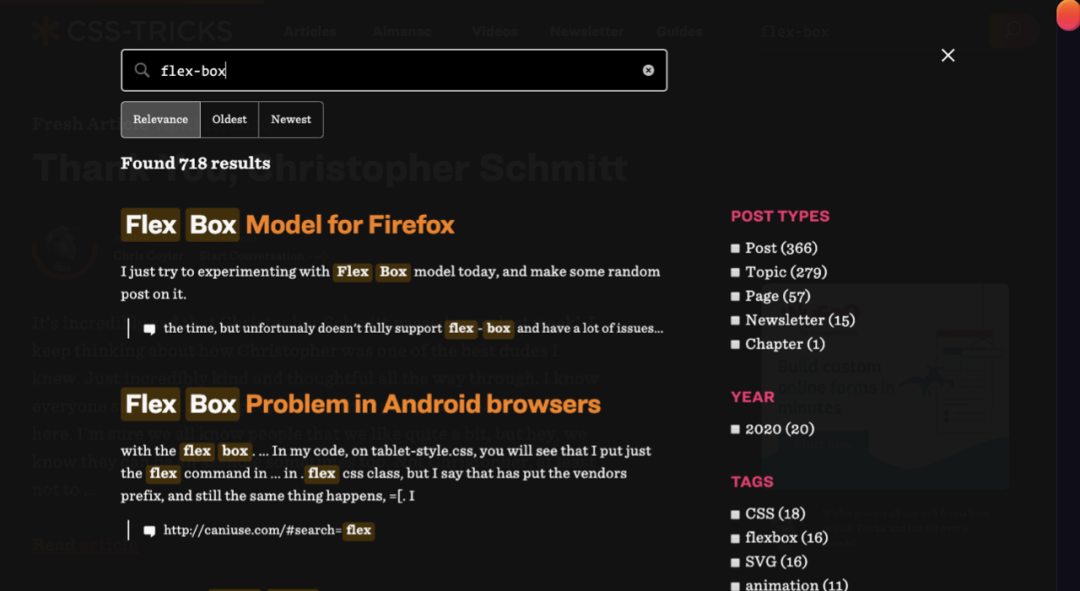Image resolution: width=1080 pixels, height=591 pixels.
Task: Open Newsletter menu in background header
Action: click(x=588, y=32)
